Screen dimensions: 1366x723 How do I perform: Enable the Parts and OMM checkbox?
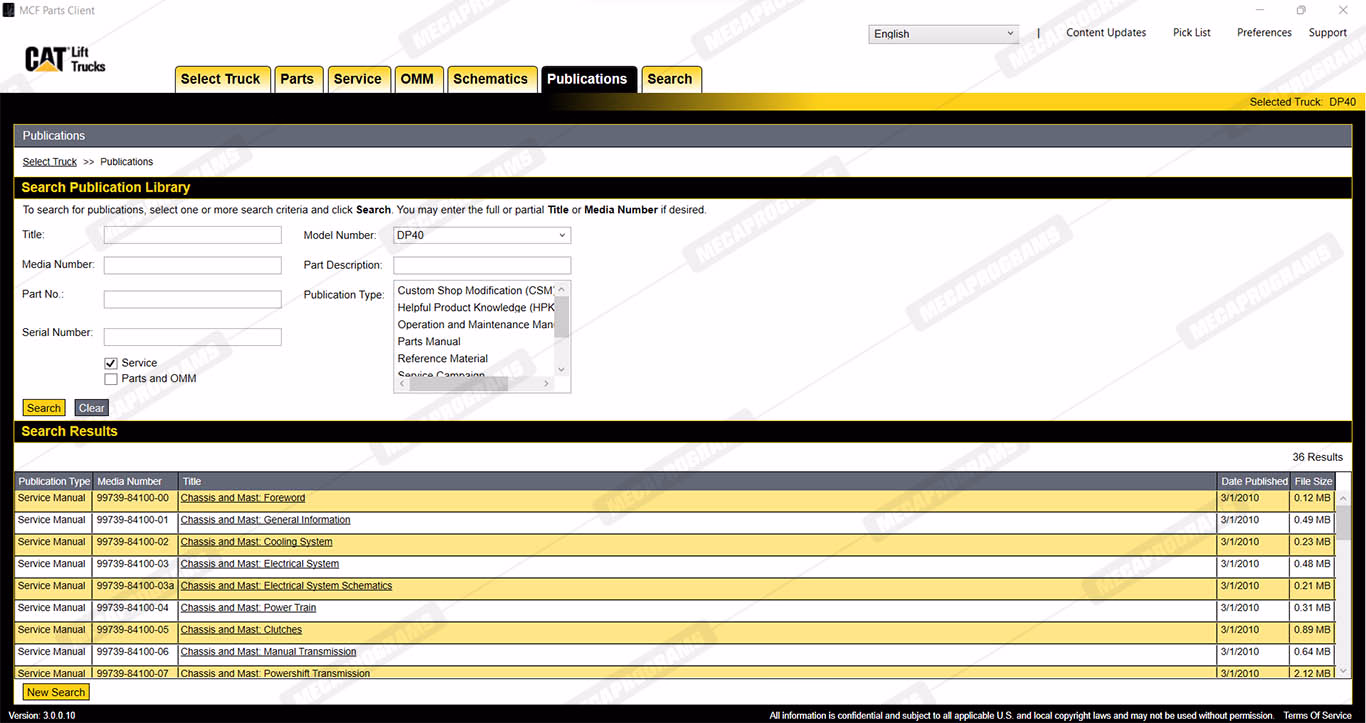pyautogui.click(x=111, y=379)
